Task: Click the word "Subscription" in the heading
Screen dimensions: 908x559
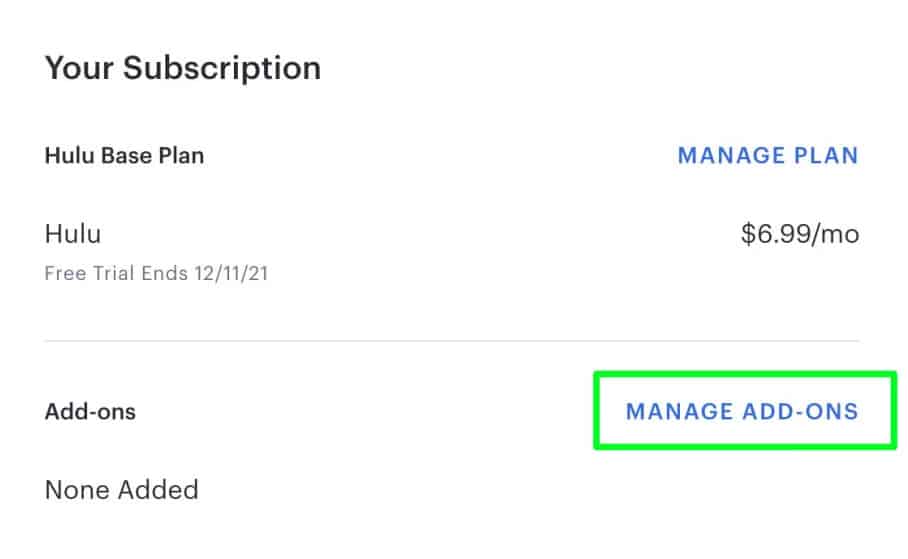Action: [224, 68]
